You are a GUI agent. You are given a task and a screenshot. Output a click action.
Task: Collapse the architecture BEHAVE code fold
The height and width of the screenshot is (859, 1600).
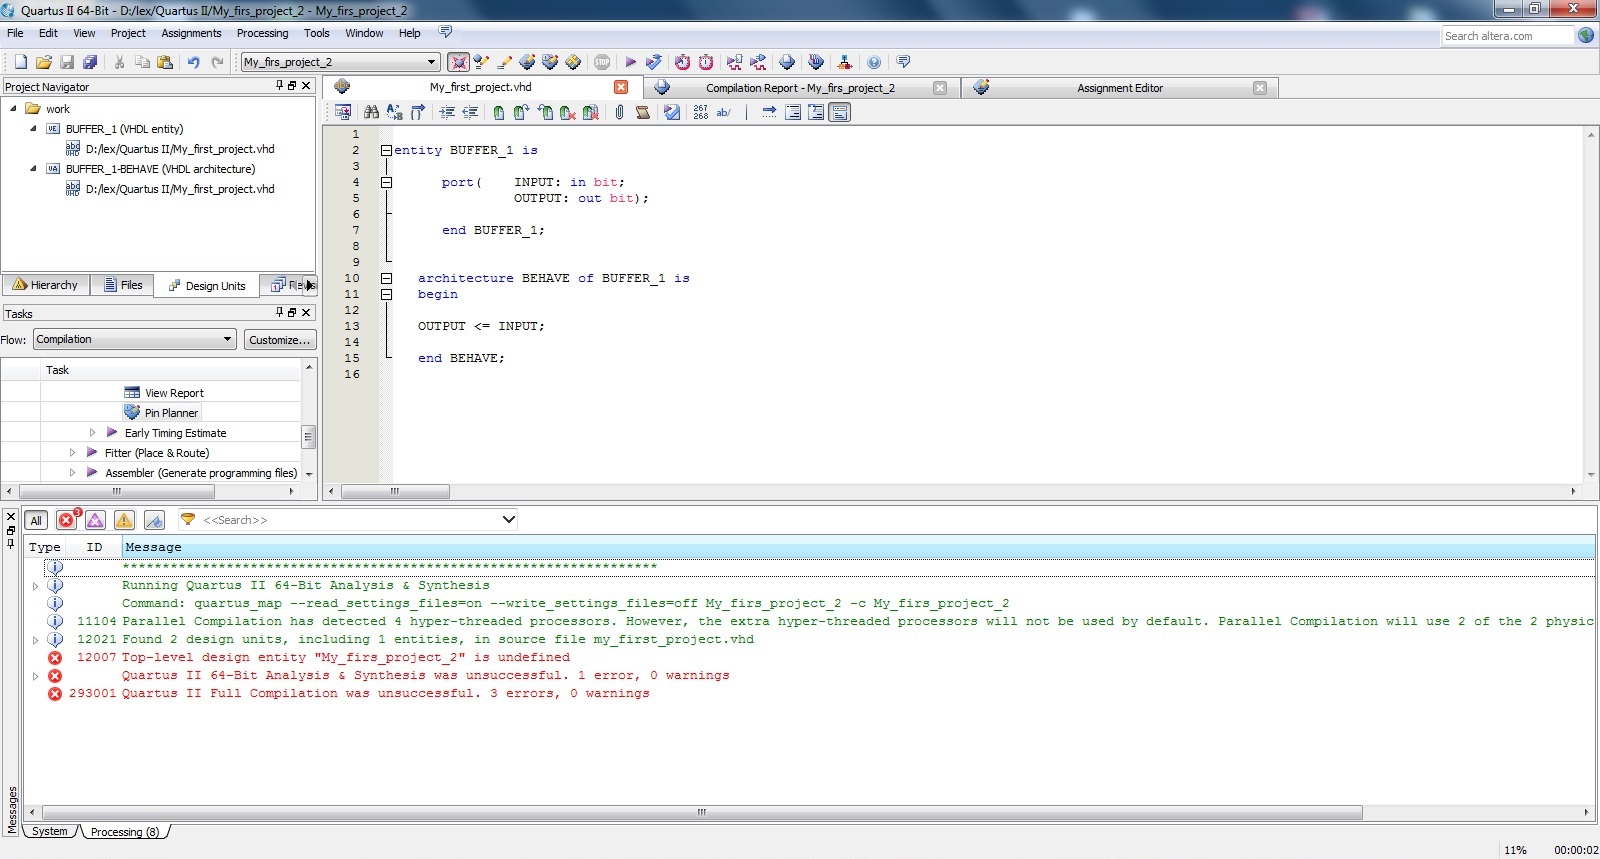pos(386,278)
